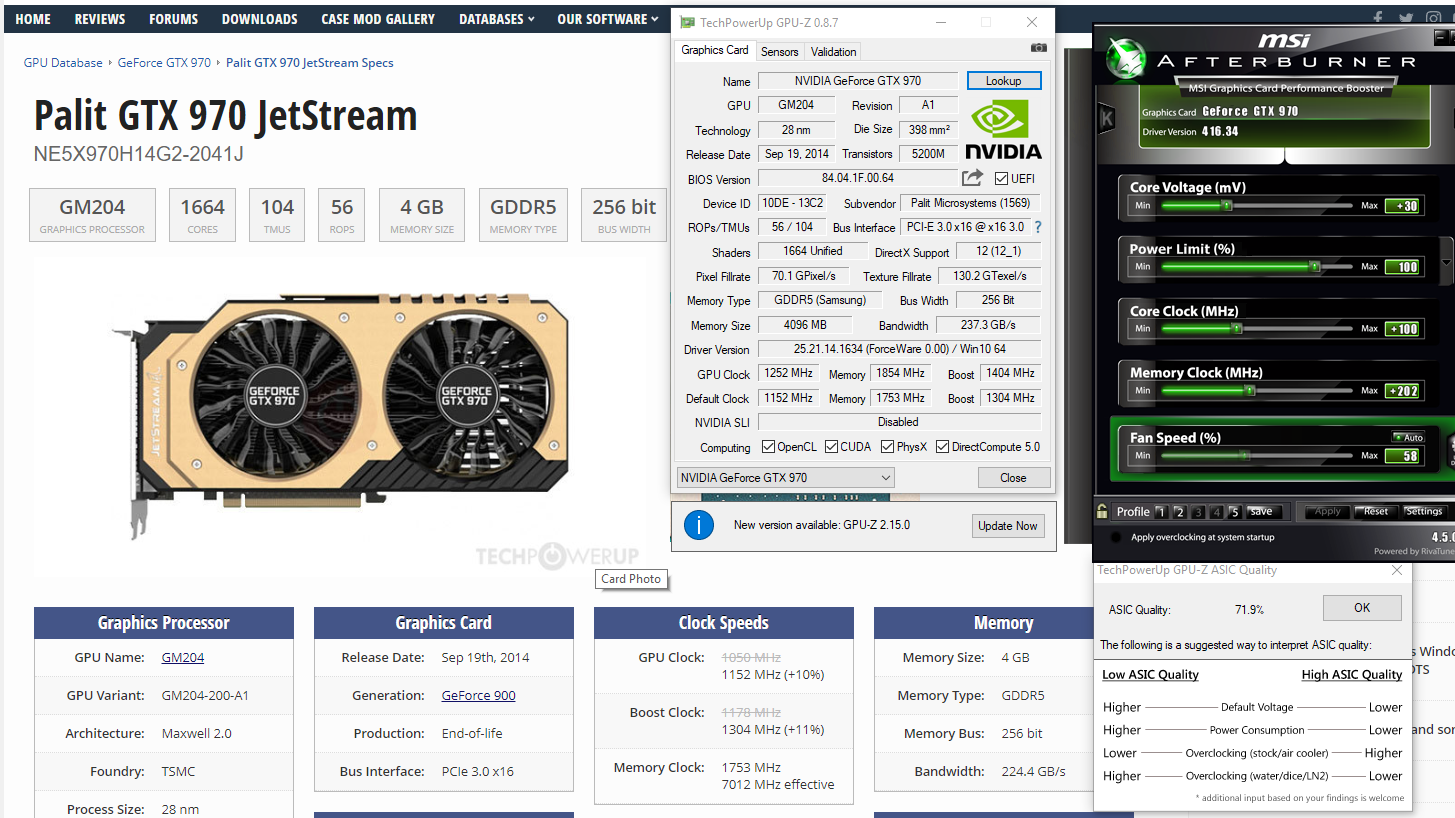Switch to the Sensors tab in GPU-Z
Image resolution: width=1455 pixels, height=818 pixels.
(780, 52)
